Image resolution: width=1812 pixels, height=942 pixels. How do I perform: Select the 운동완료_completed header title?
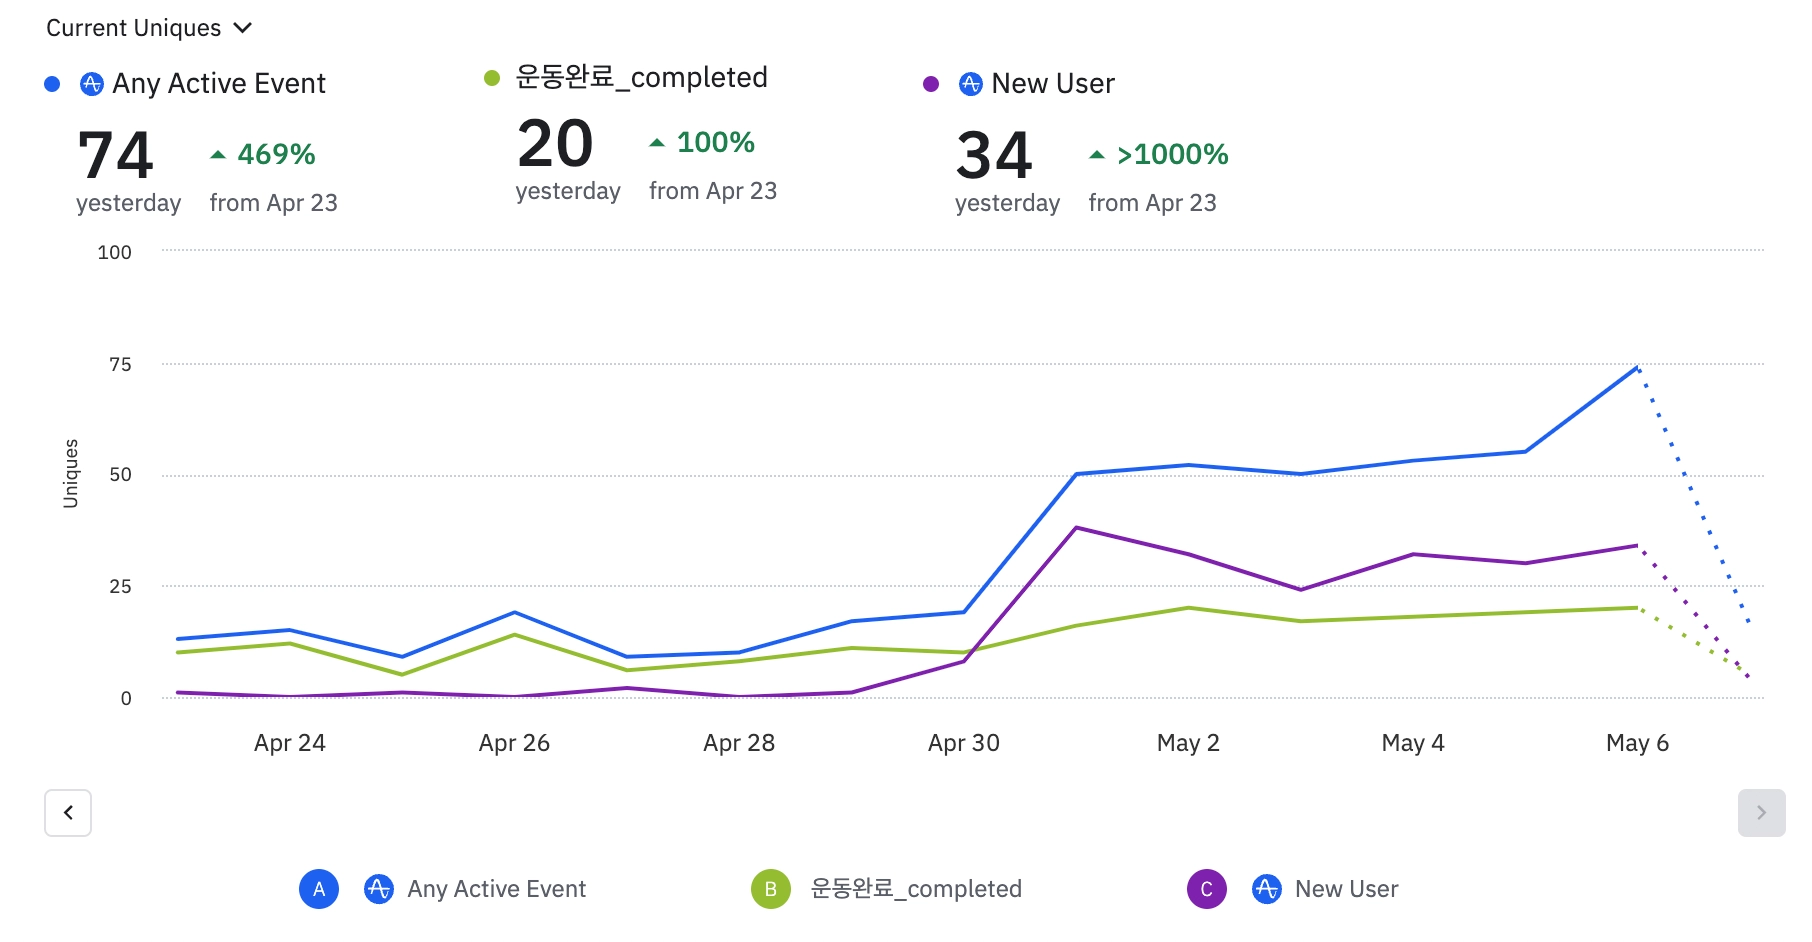(x=642, y=78)
